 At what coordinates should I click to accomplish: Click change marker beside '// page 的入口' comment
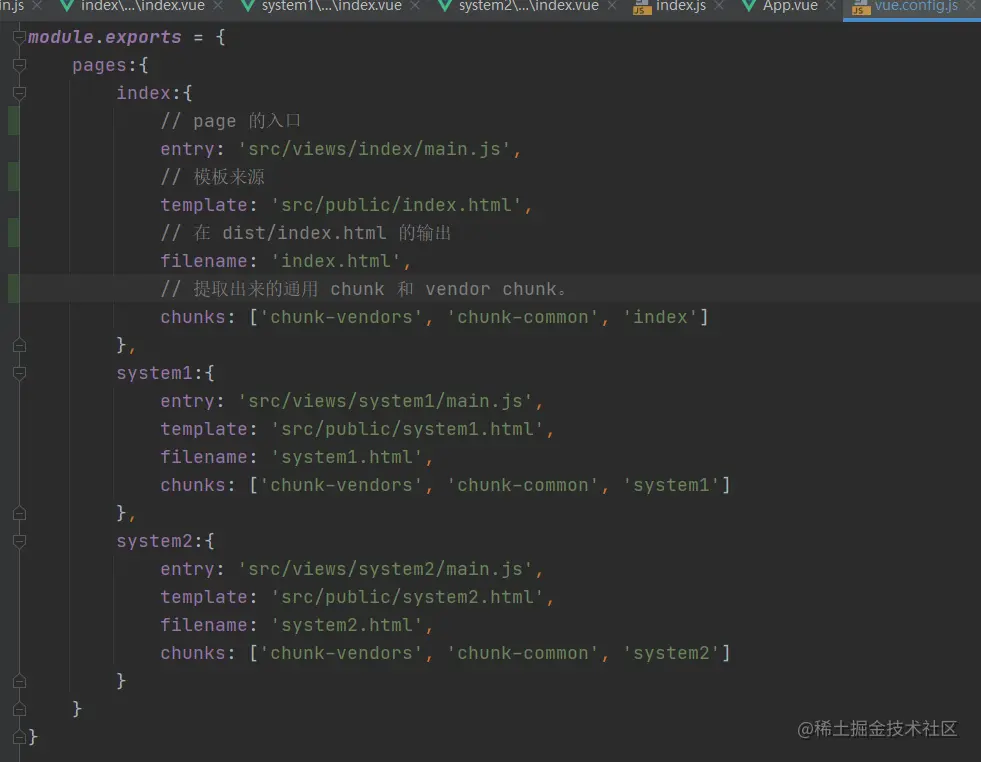tap(13, 121)
